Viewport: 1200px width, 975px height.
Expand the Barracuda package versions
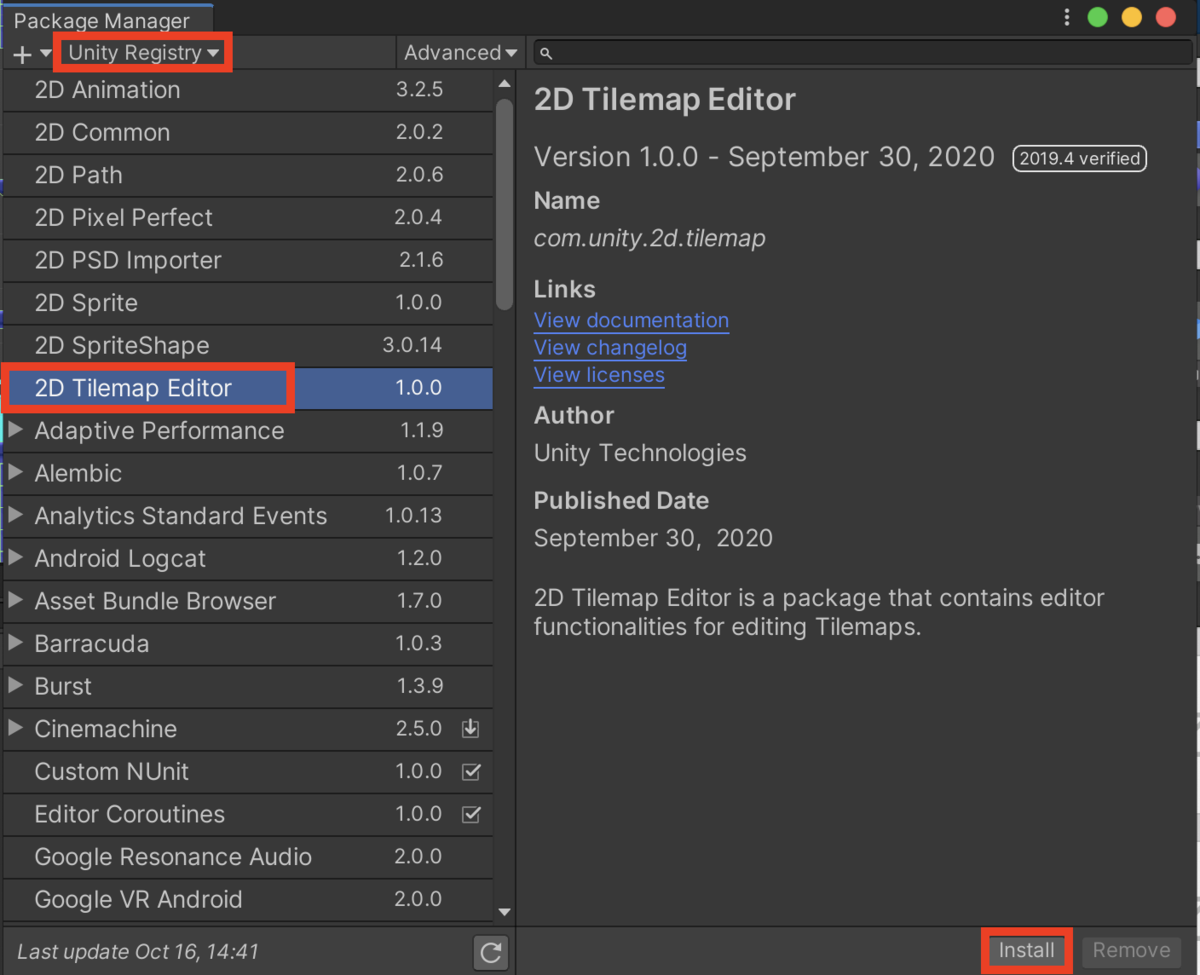15,643
